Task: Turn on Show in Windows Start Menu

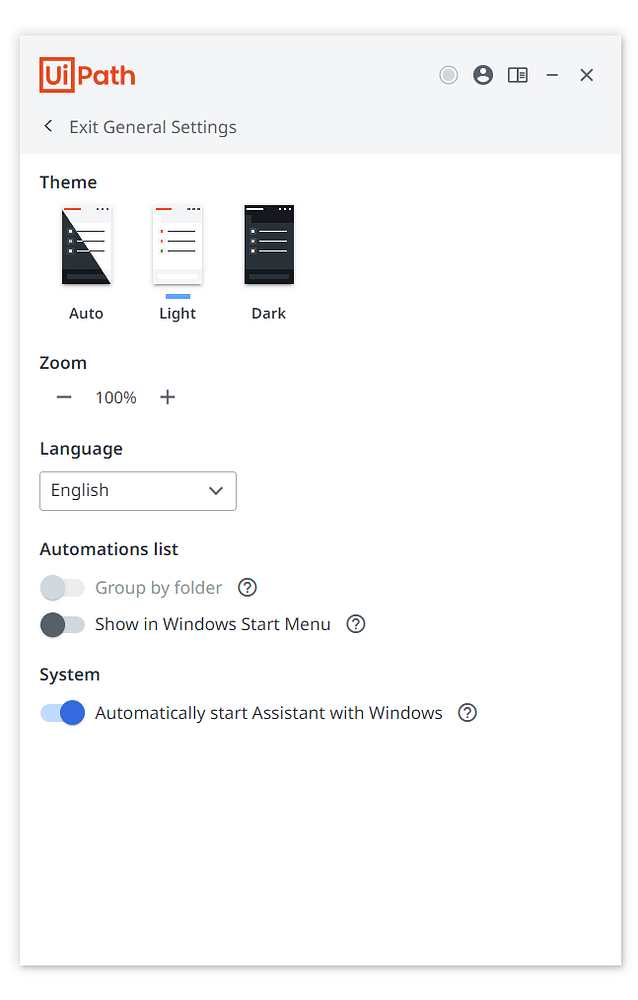Action: 63,623
